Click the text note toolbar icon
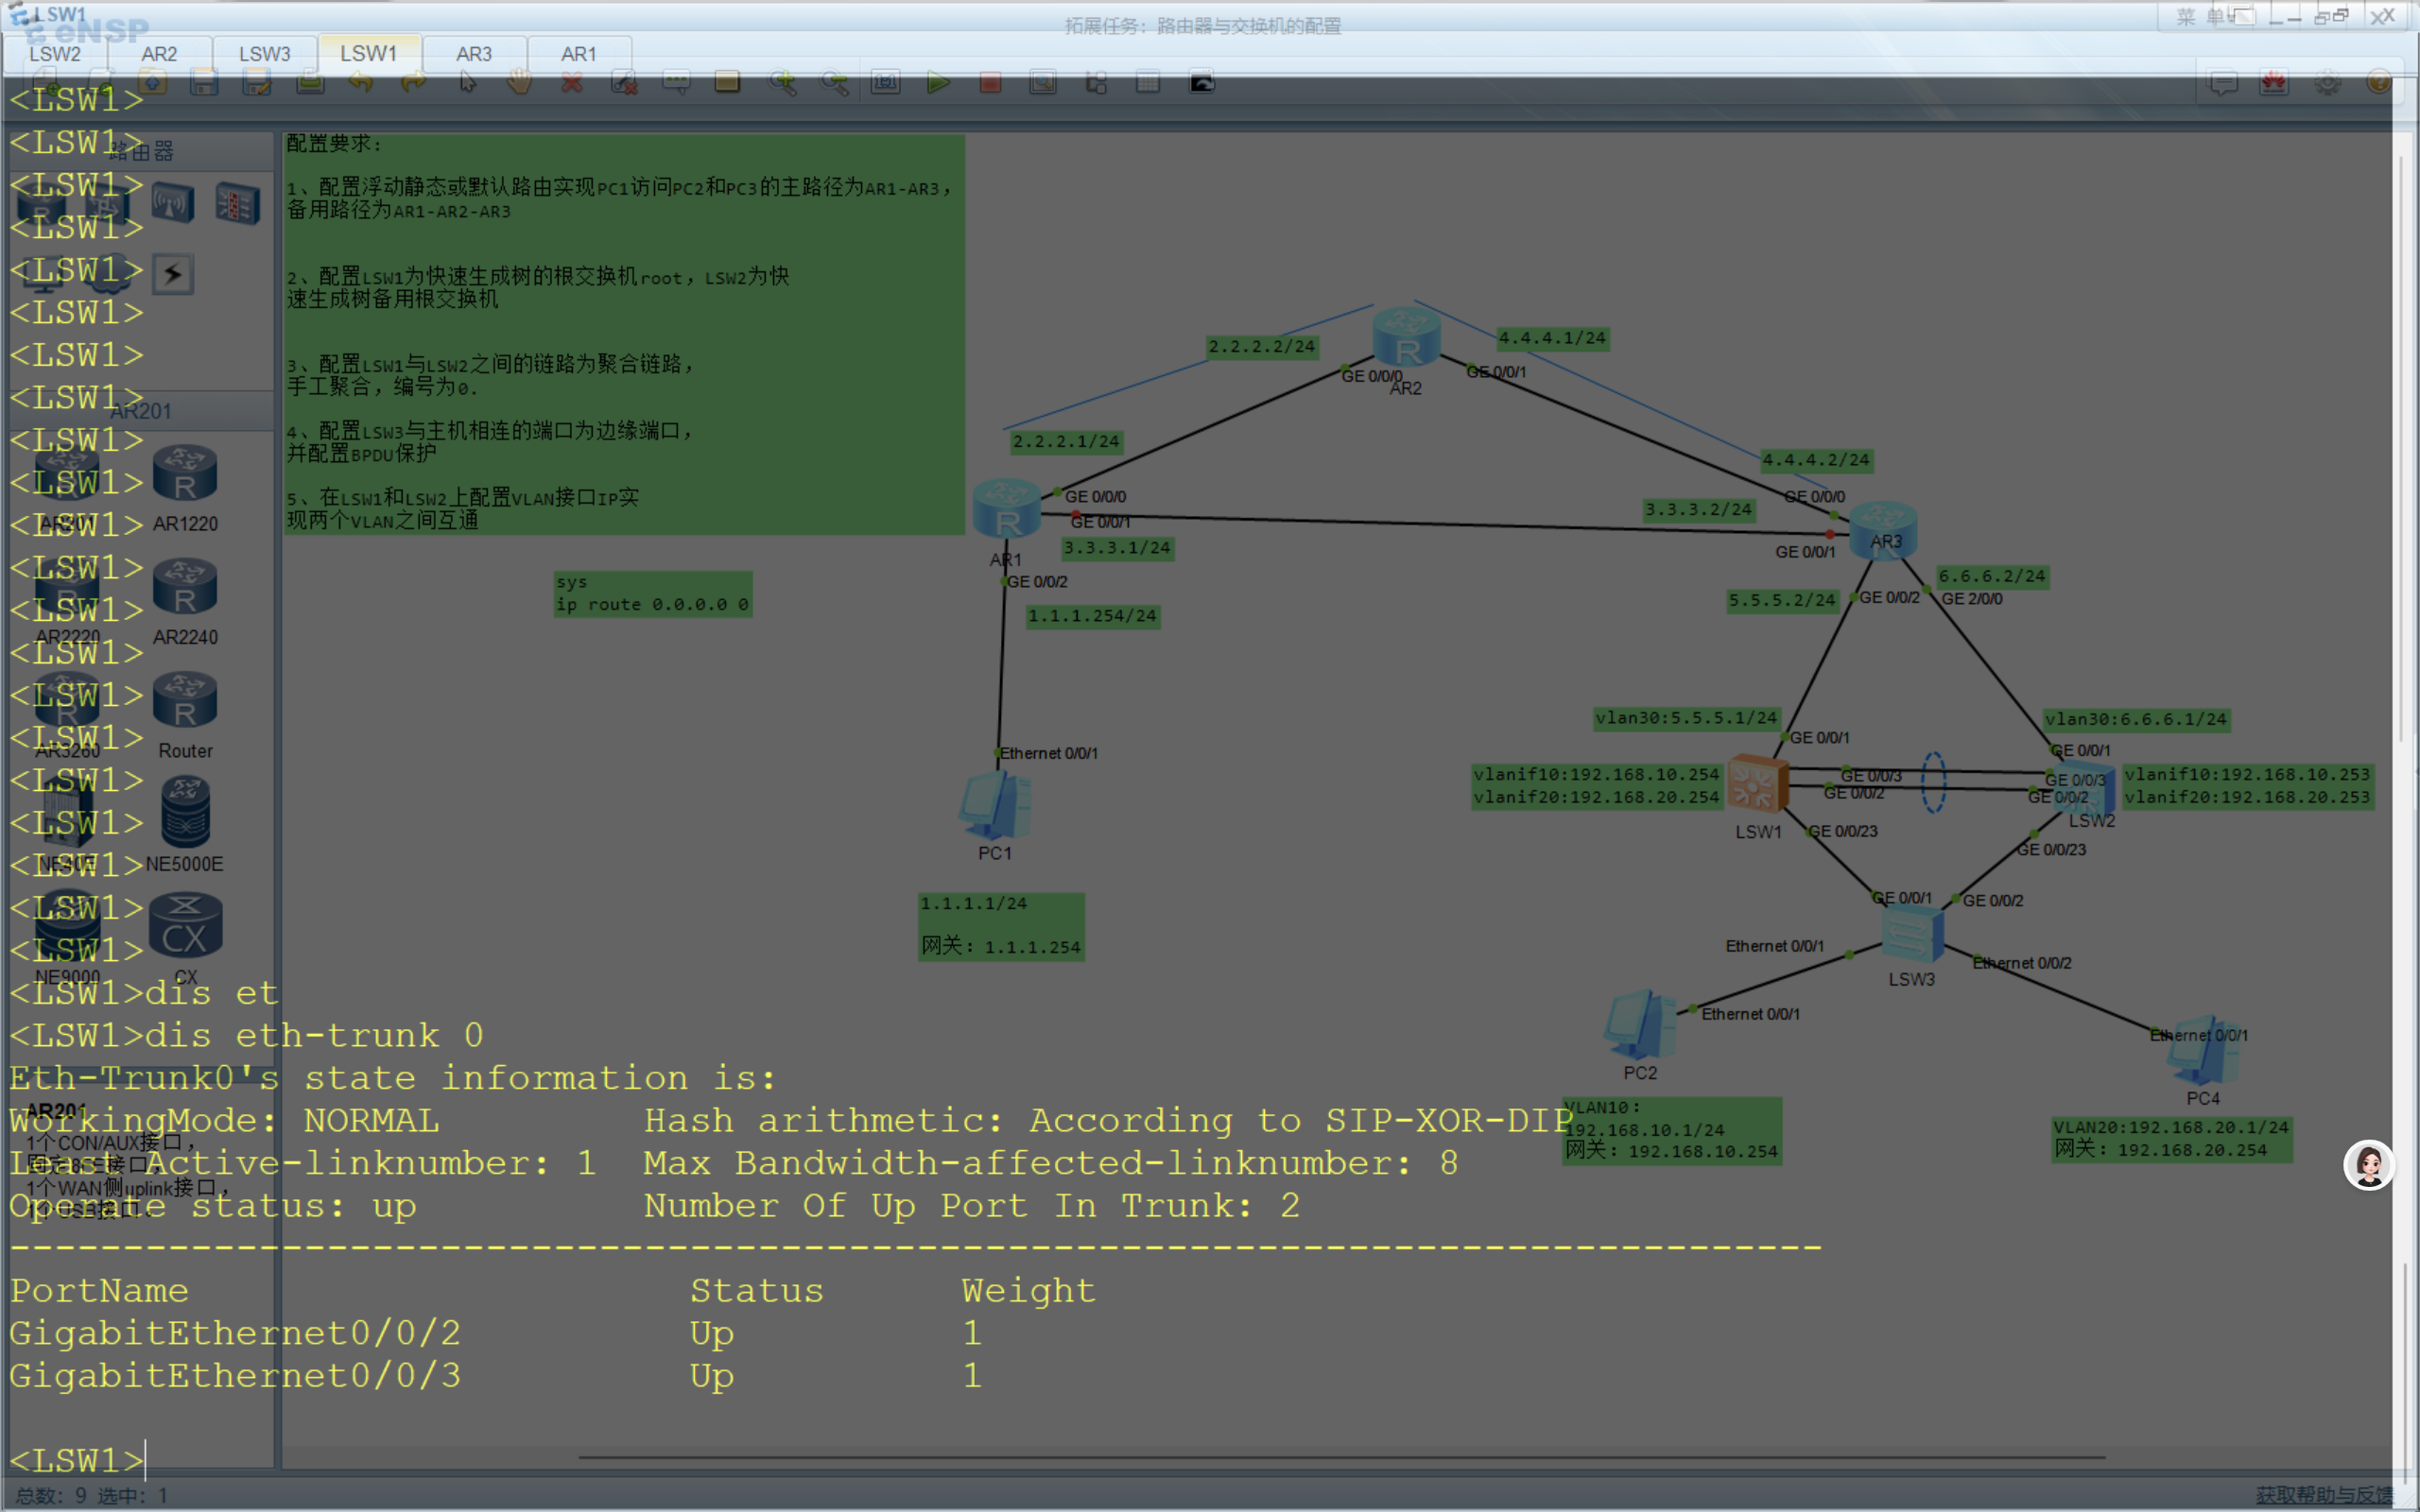The width and height of the screenshot is (2420, 1512). pos(676,83)
